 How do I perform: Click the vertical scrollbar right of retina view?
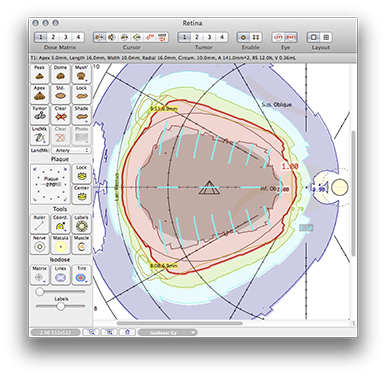(353, 193)
